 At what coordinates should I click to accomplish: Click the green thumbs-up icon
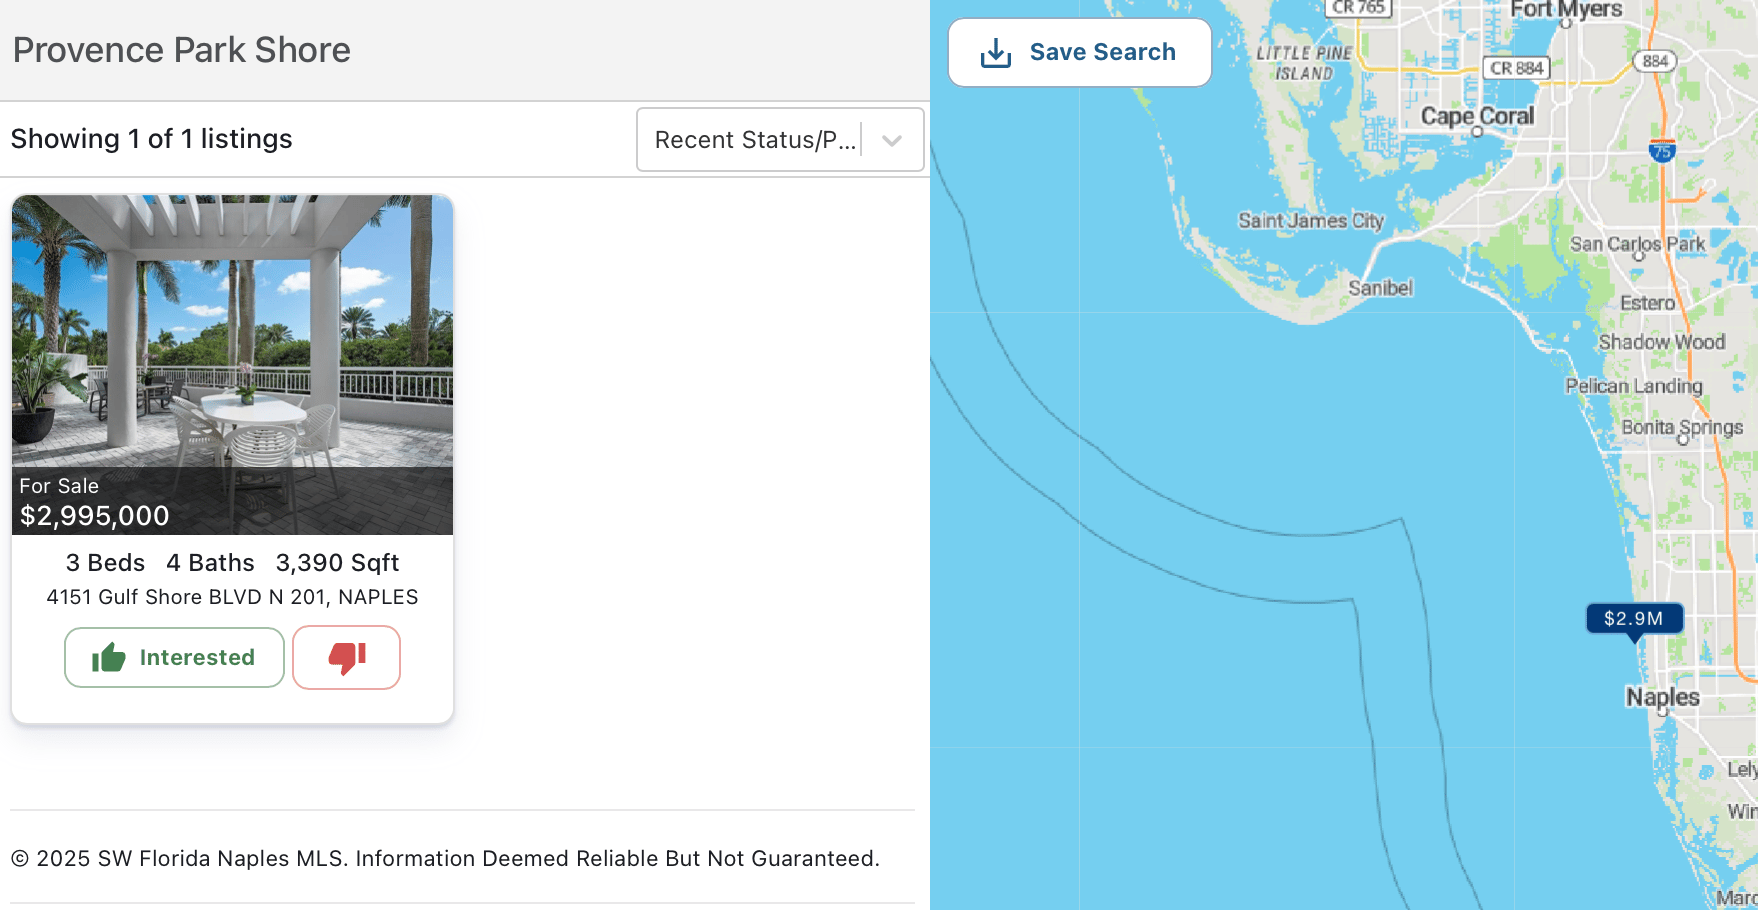point(108,657)
